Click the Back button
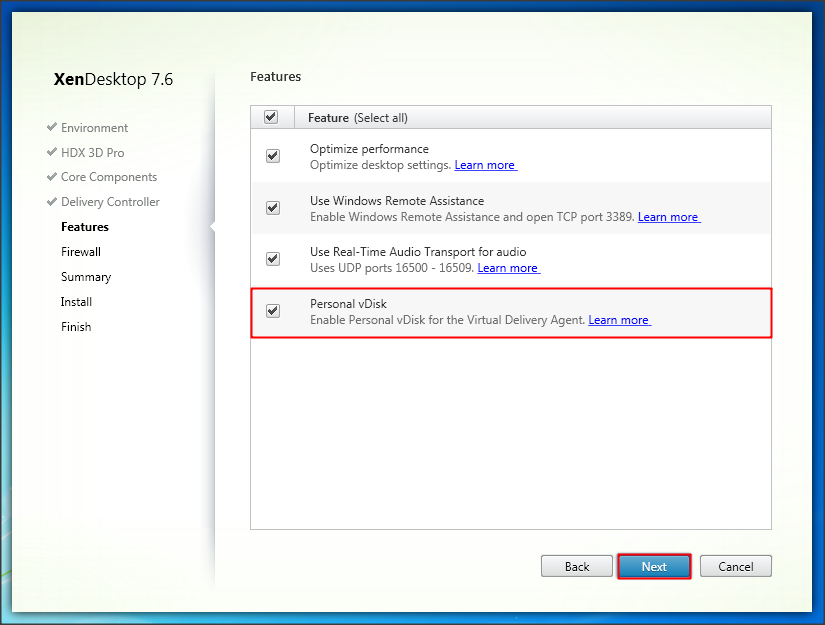 577,567
